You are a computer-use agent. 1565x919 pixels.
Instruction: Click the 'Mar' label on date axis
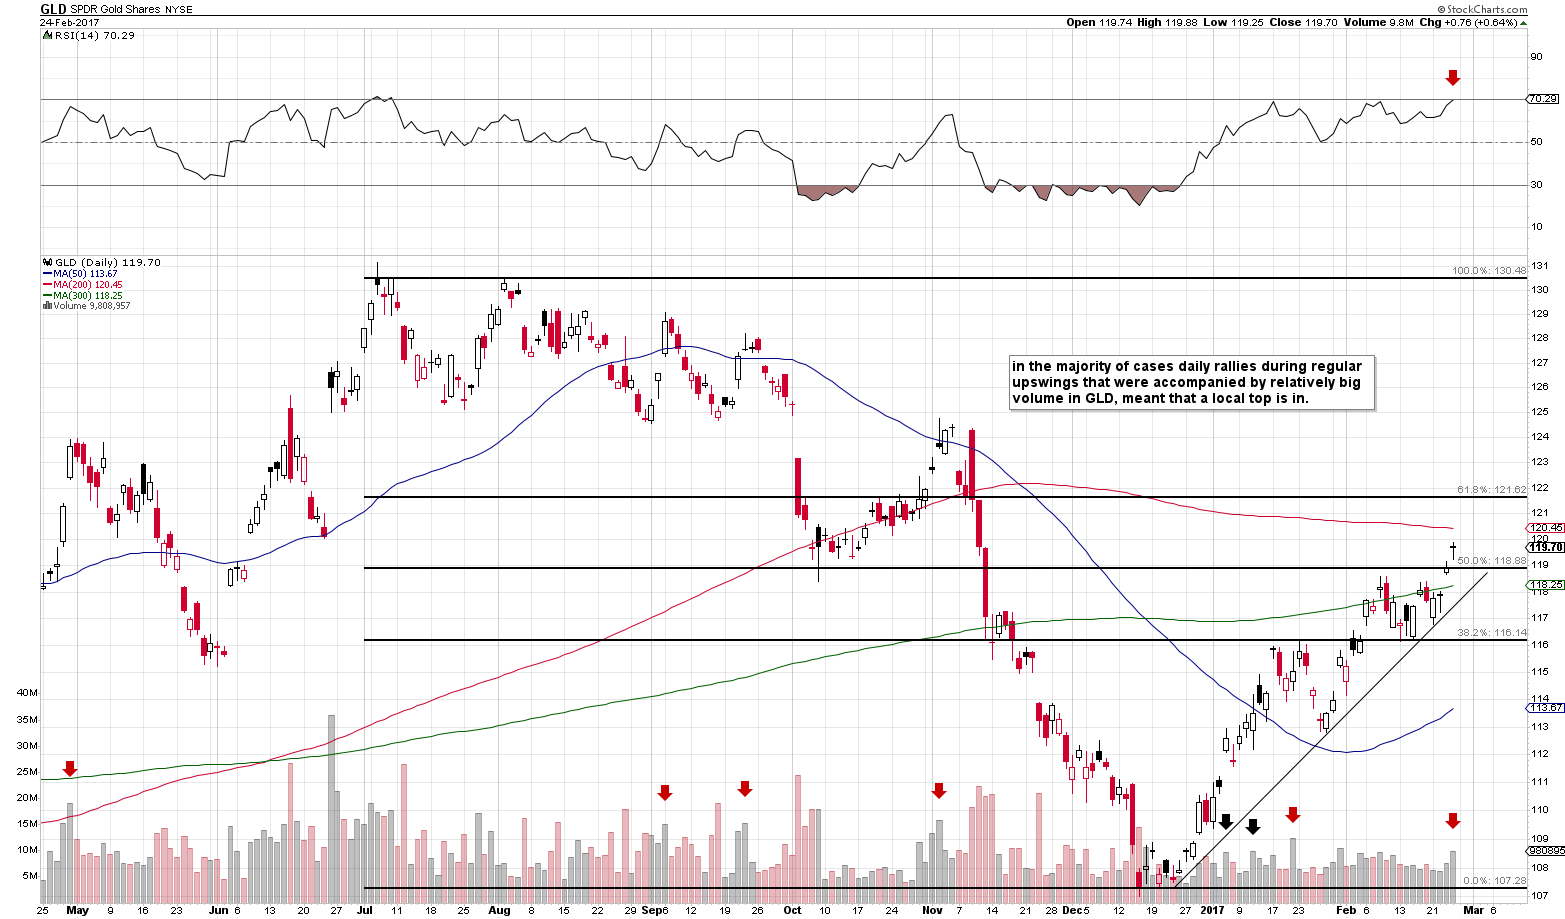(x=1472, y=911)
